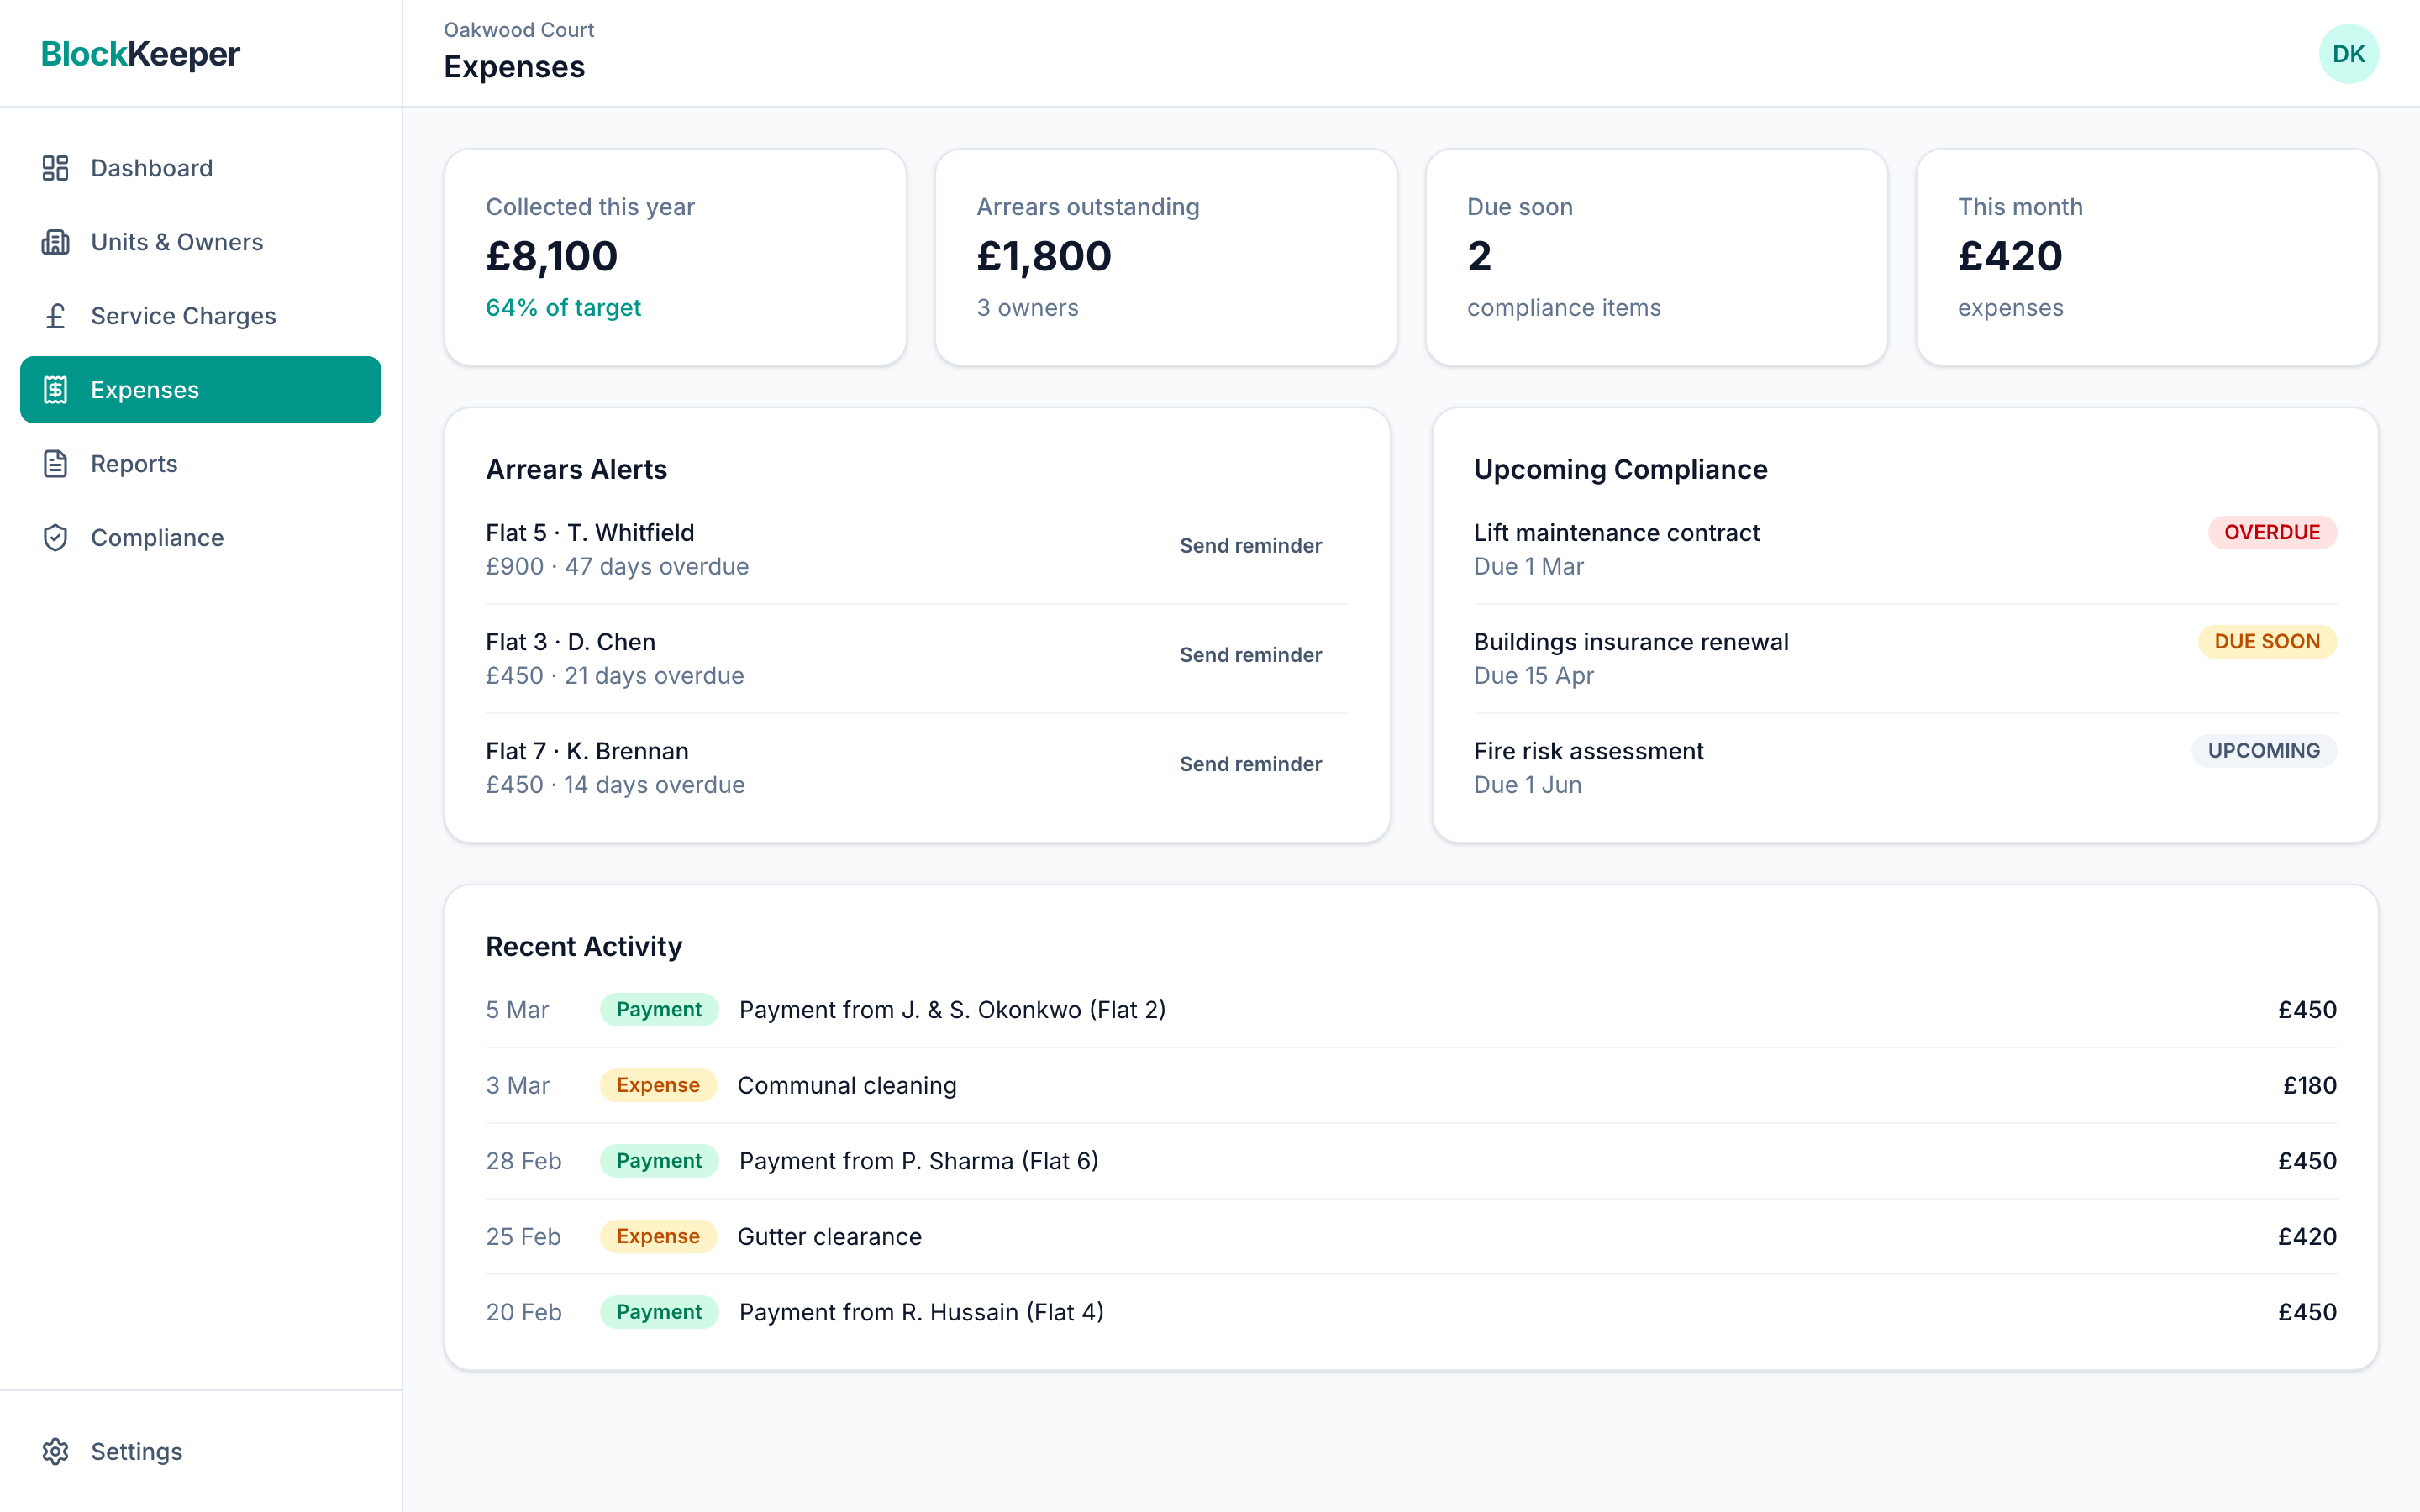Send reminder to Flat 3 D. Chen
Image resolution: width=2420 pixels, height=1512 pixels.
point(1250,654)
